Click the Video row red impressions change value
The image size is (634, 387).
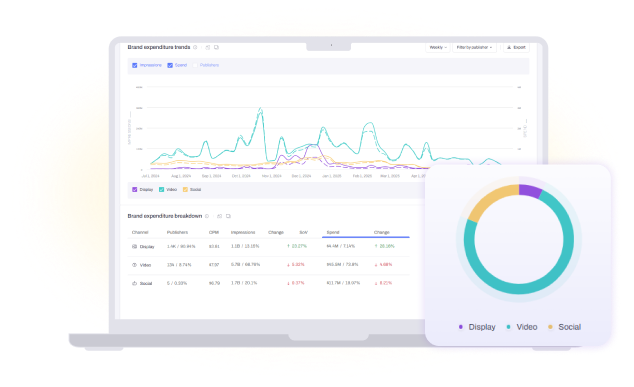click(296, 265)
